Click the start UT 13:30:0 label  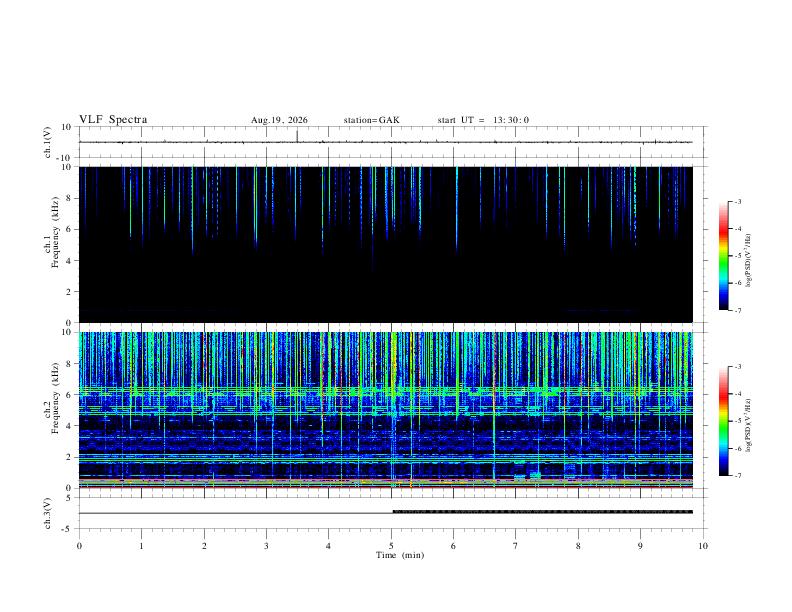point(483,120)
